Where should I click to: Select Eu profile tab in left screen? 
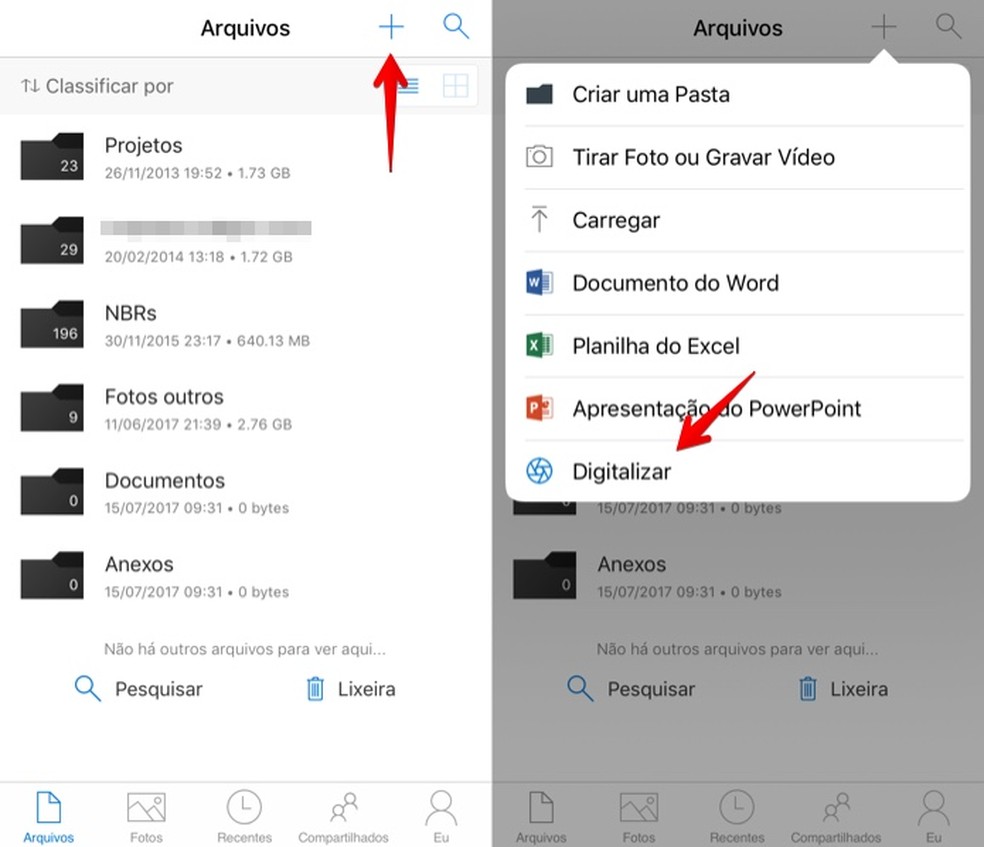(441, 818)
